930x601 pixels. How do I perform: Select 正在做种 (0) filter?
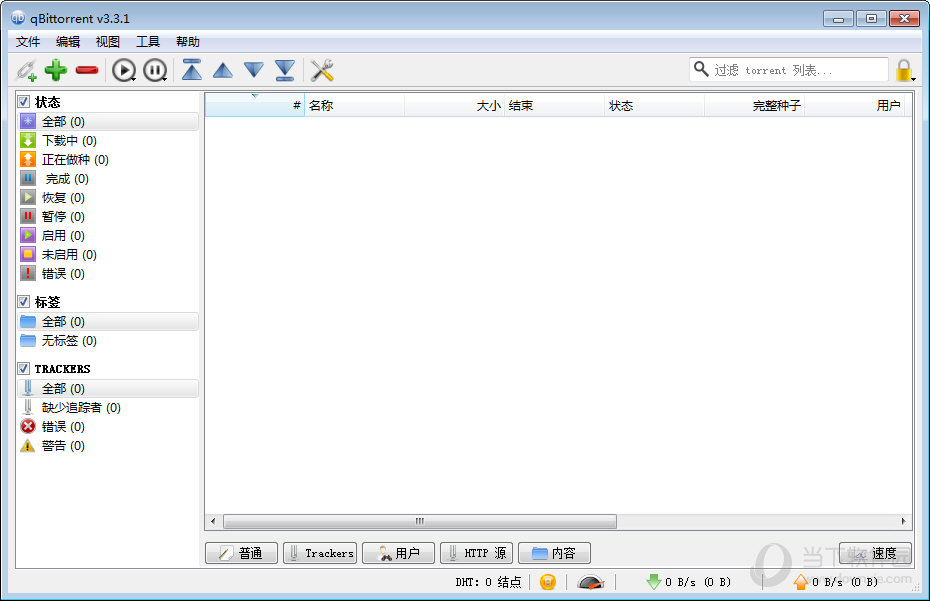108,160
